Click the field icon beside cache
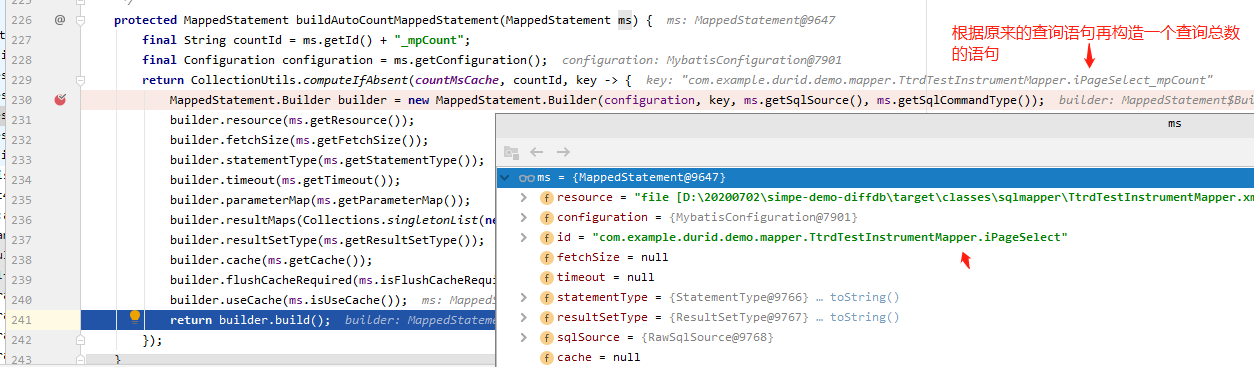The width and height of the screenshot is (1254, 367). point(546,357)
